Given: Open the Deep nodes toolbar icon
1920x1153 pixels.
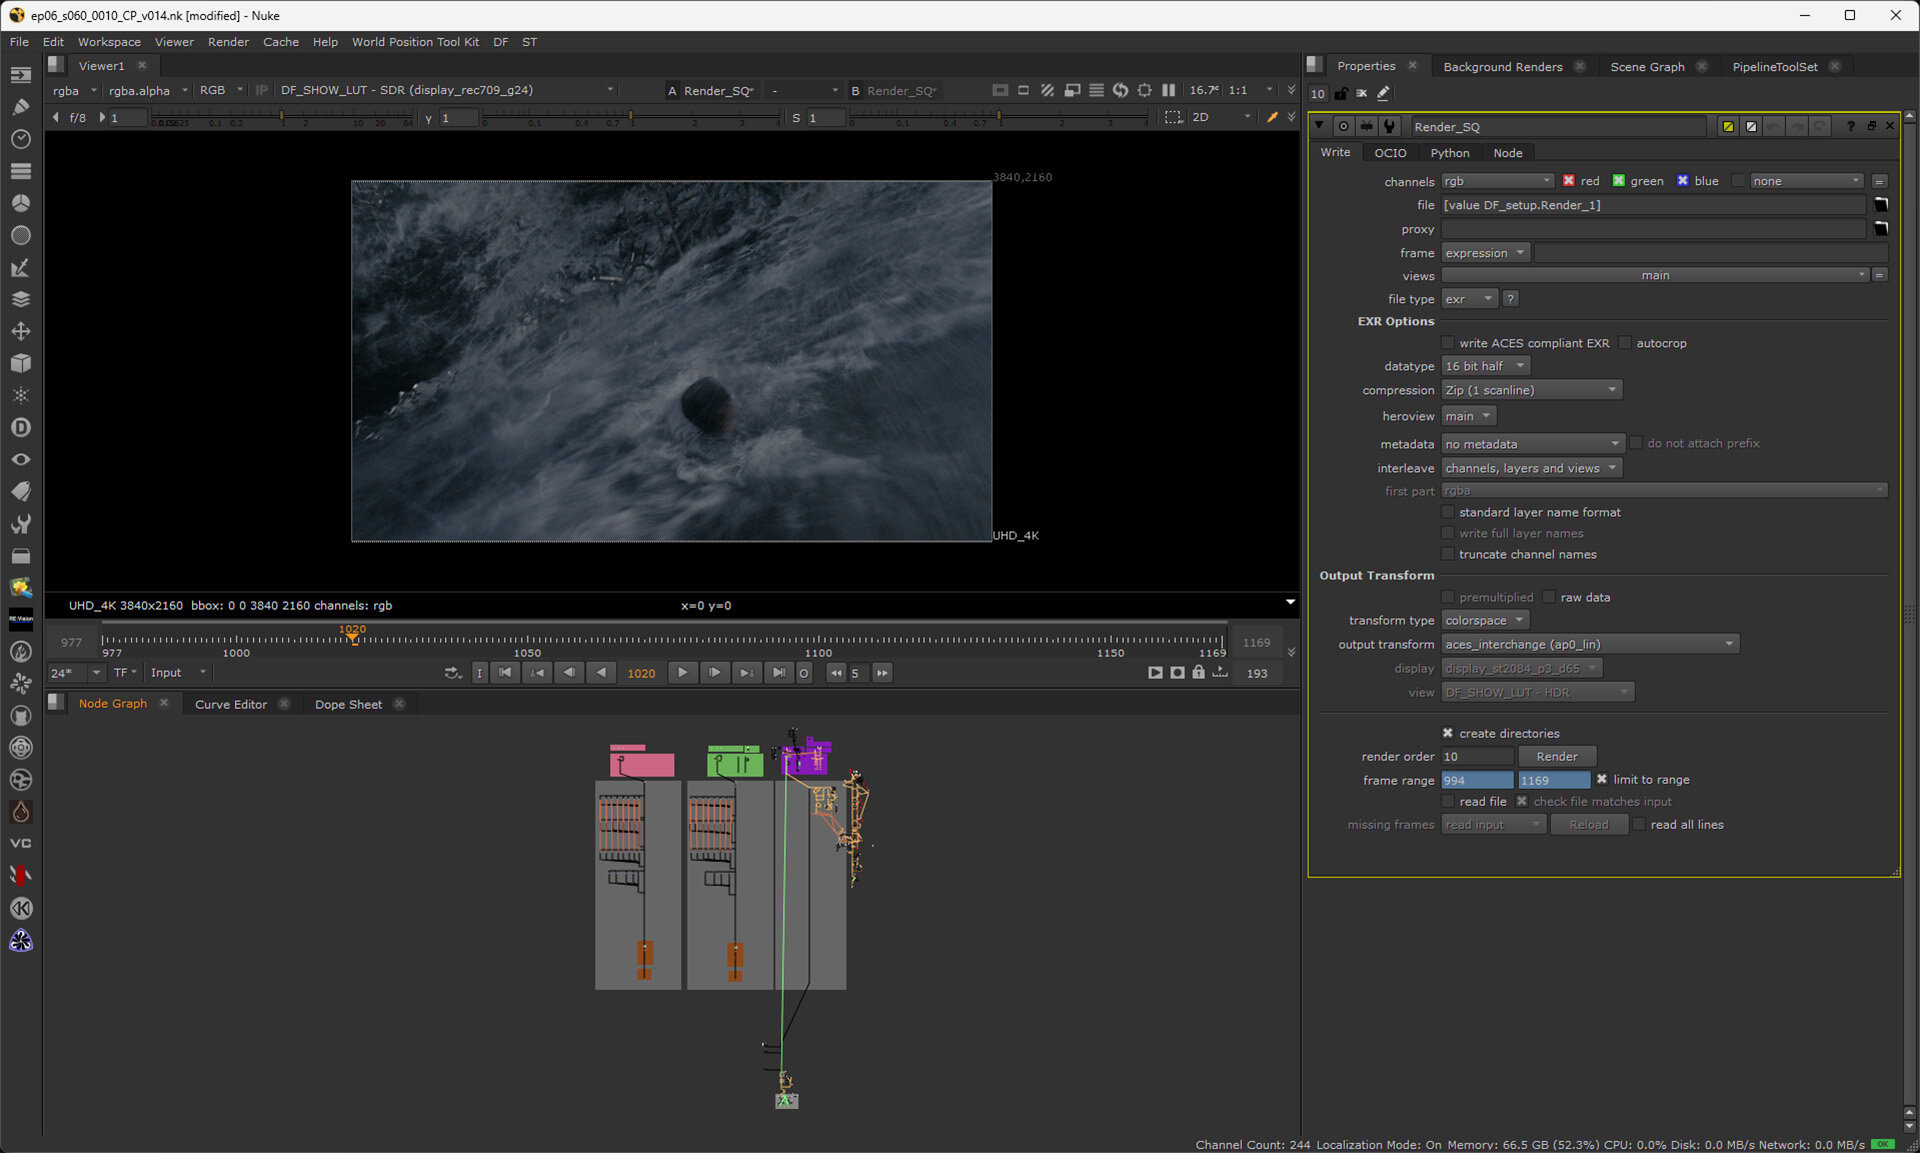Looking at the screenshot, I should 20,427.
